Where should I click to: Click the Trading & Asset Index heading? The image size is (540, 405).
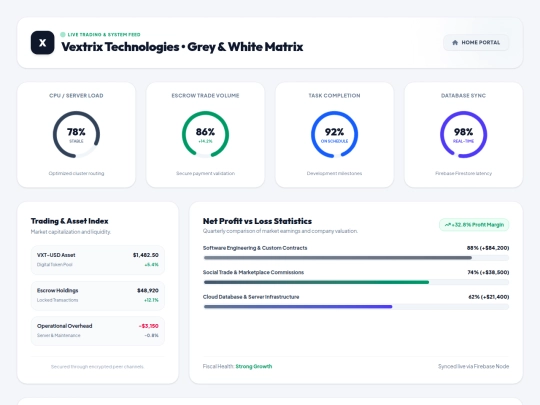pyautogui.click(x=70, y=221)
